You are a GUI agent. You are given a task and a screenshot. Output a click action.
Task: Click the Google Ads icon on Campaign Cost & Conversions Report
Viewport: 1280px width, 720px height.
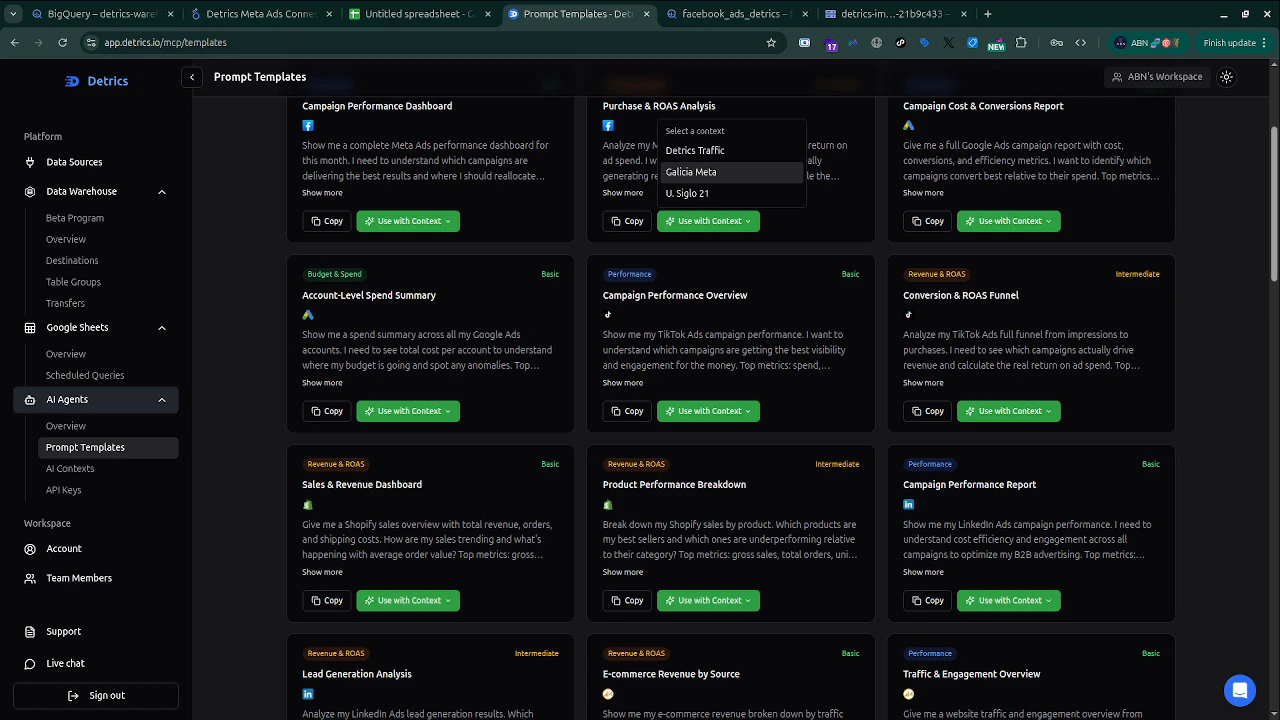tap(908, 125)
